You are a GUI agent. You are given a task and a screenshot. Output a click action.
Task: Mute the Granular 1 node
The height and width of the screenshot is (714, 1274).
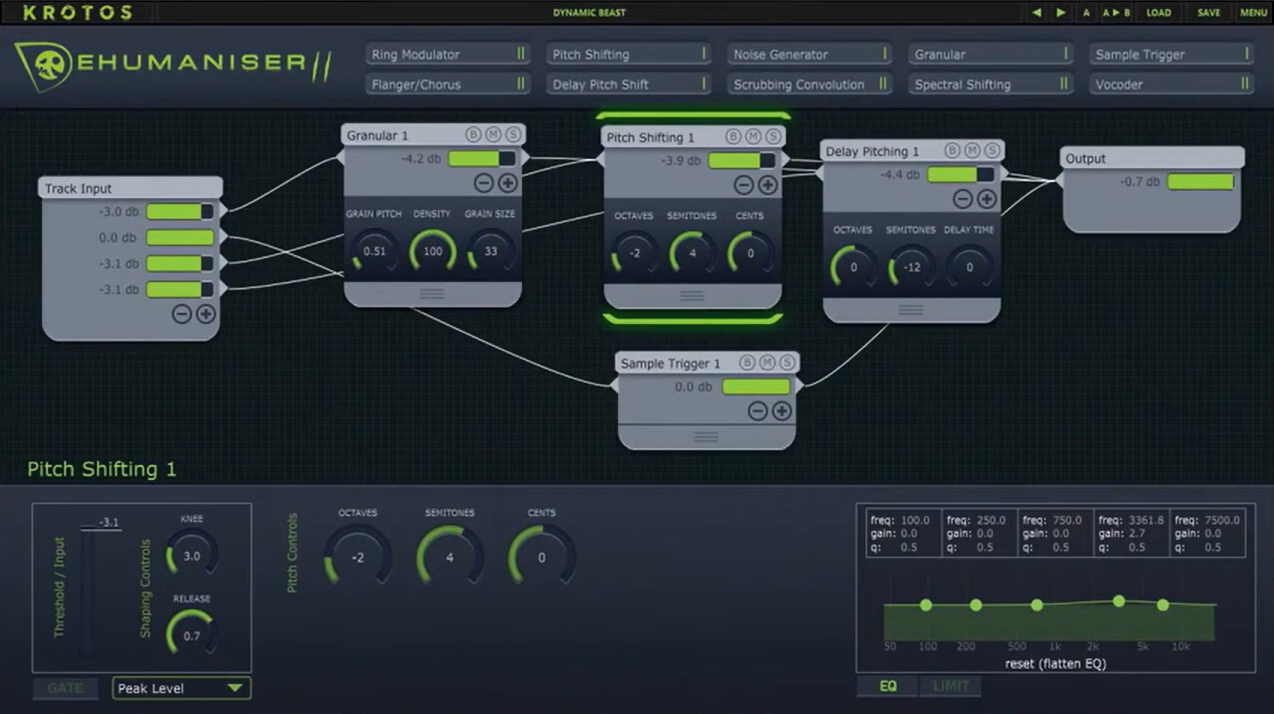[x=493, y=135]
